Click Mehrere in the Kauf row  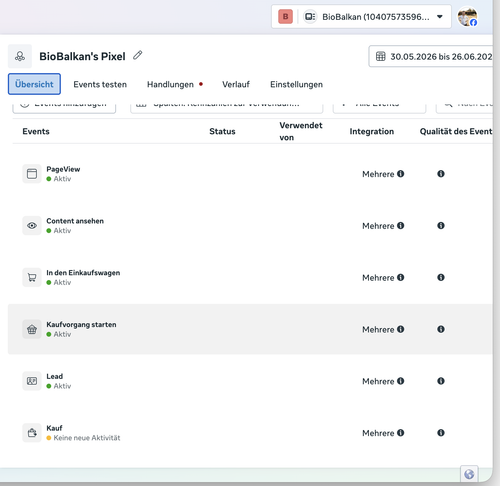378,433
